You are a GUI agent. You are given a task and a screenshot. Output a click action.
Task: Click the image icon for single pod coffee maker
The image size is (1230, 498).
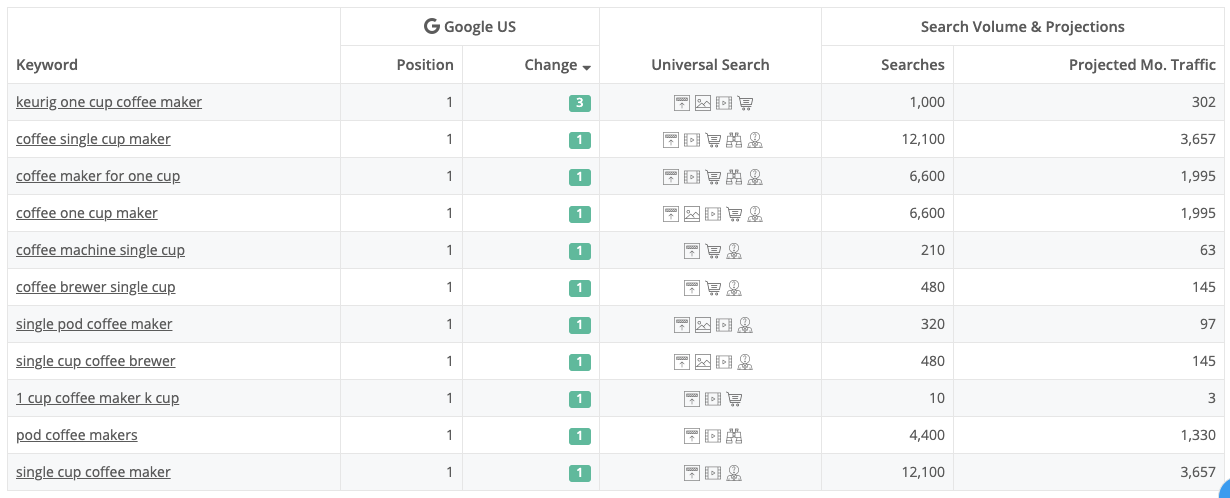tap(703, 324)
